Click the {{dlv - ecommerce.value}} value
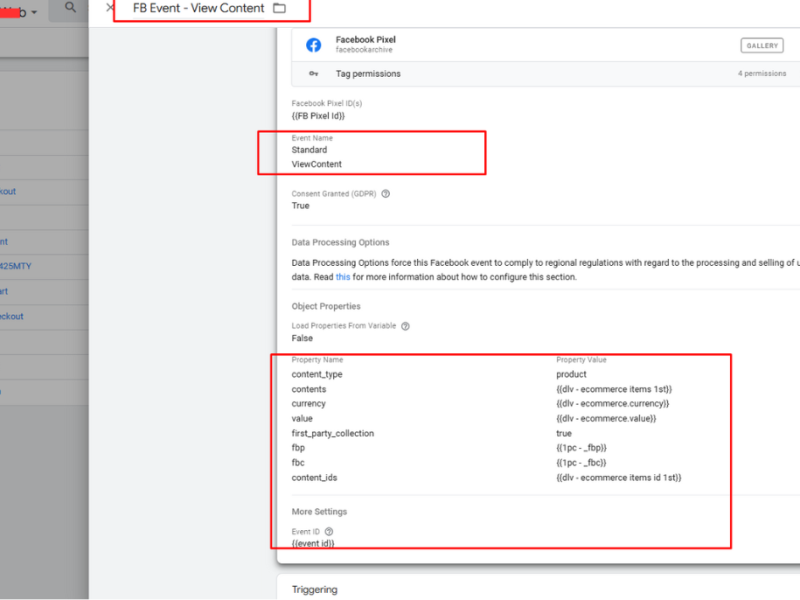This screenshot has height=600, width=800. tap(606, 418)
